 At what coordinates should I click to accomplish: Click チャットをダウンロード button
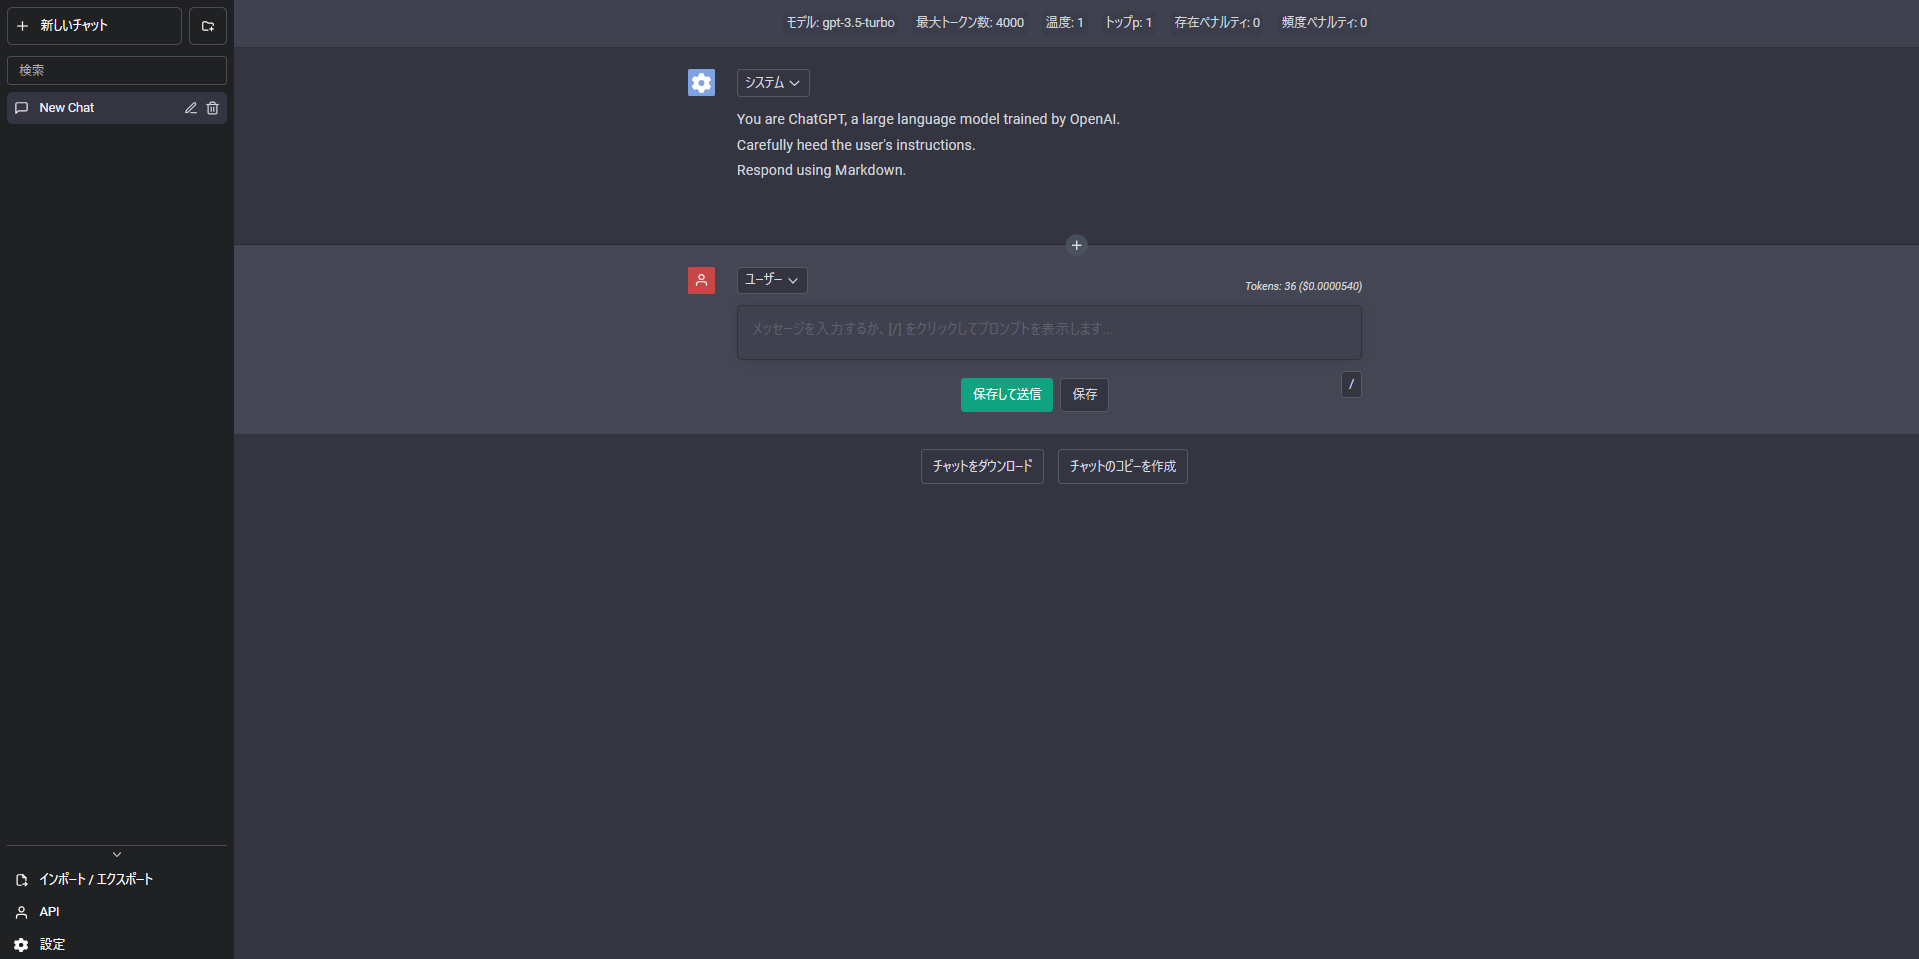[982, 467]
